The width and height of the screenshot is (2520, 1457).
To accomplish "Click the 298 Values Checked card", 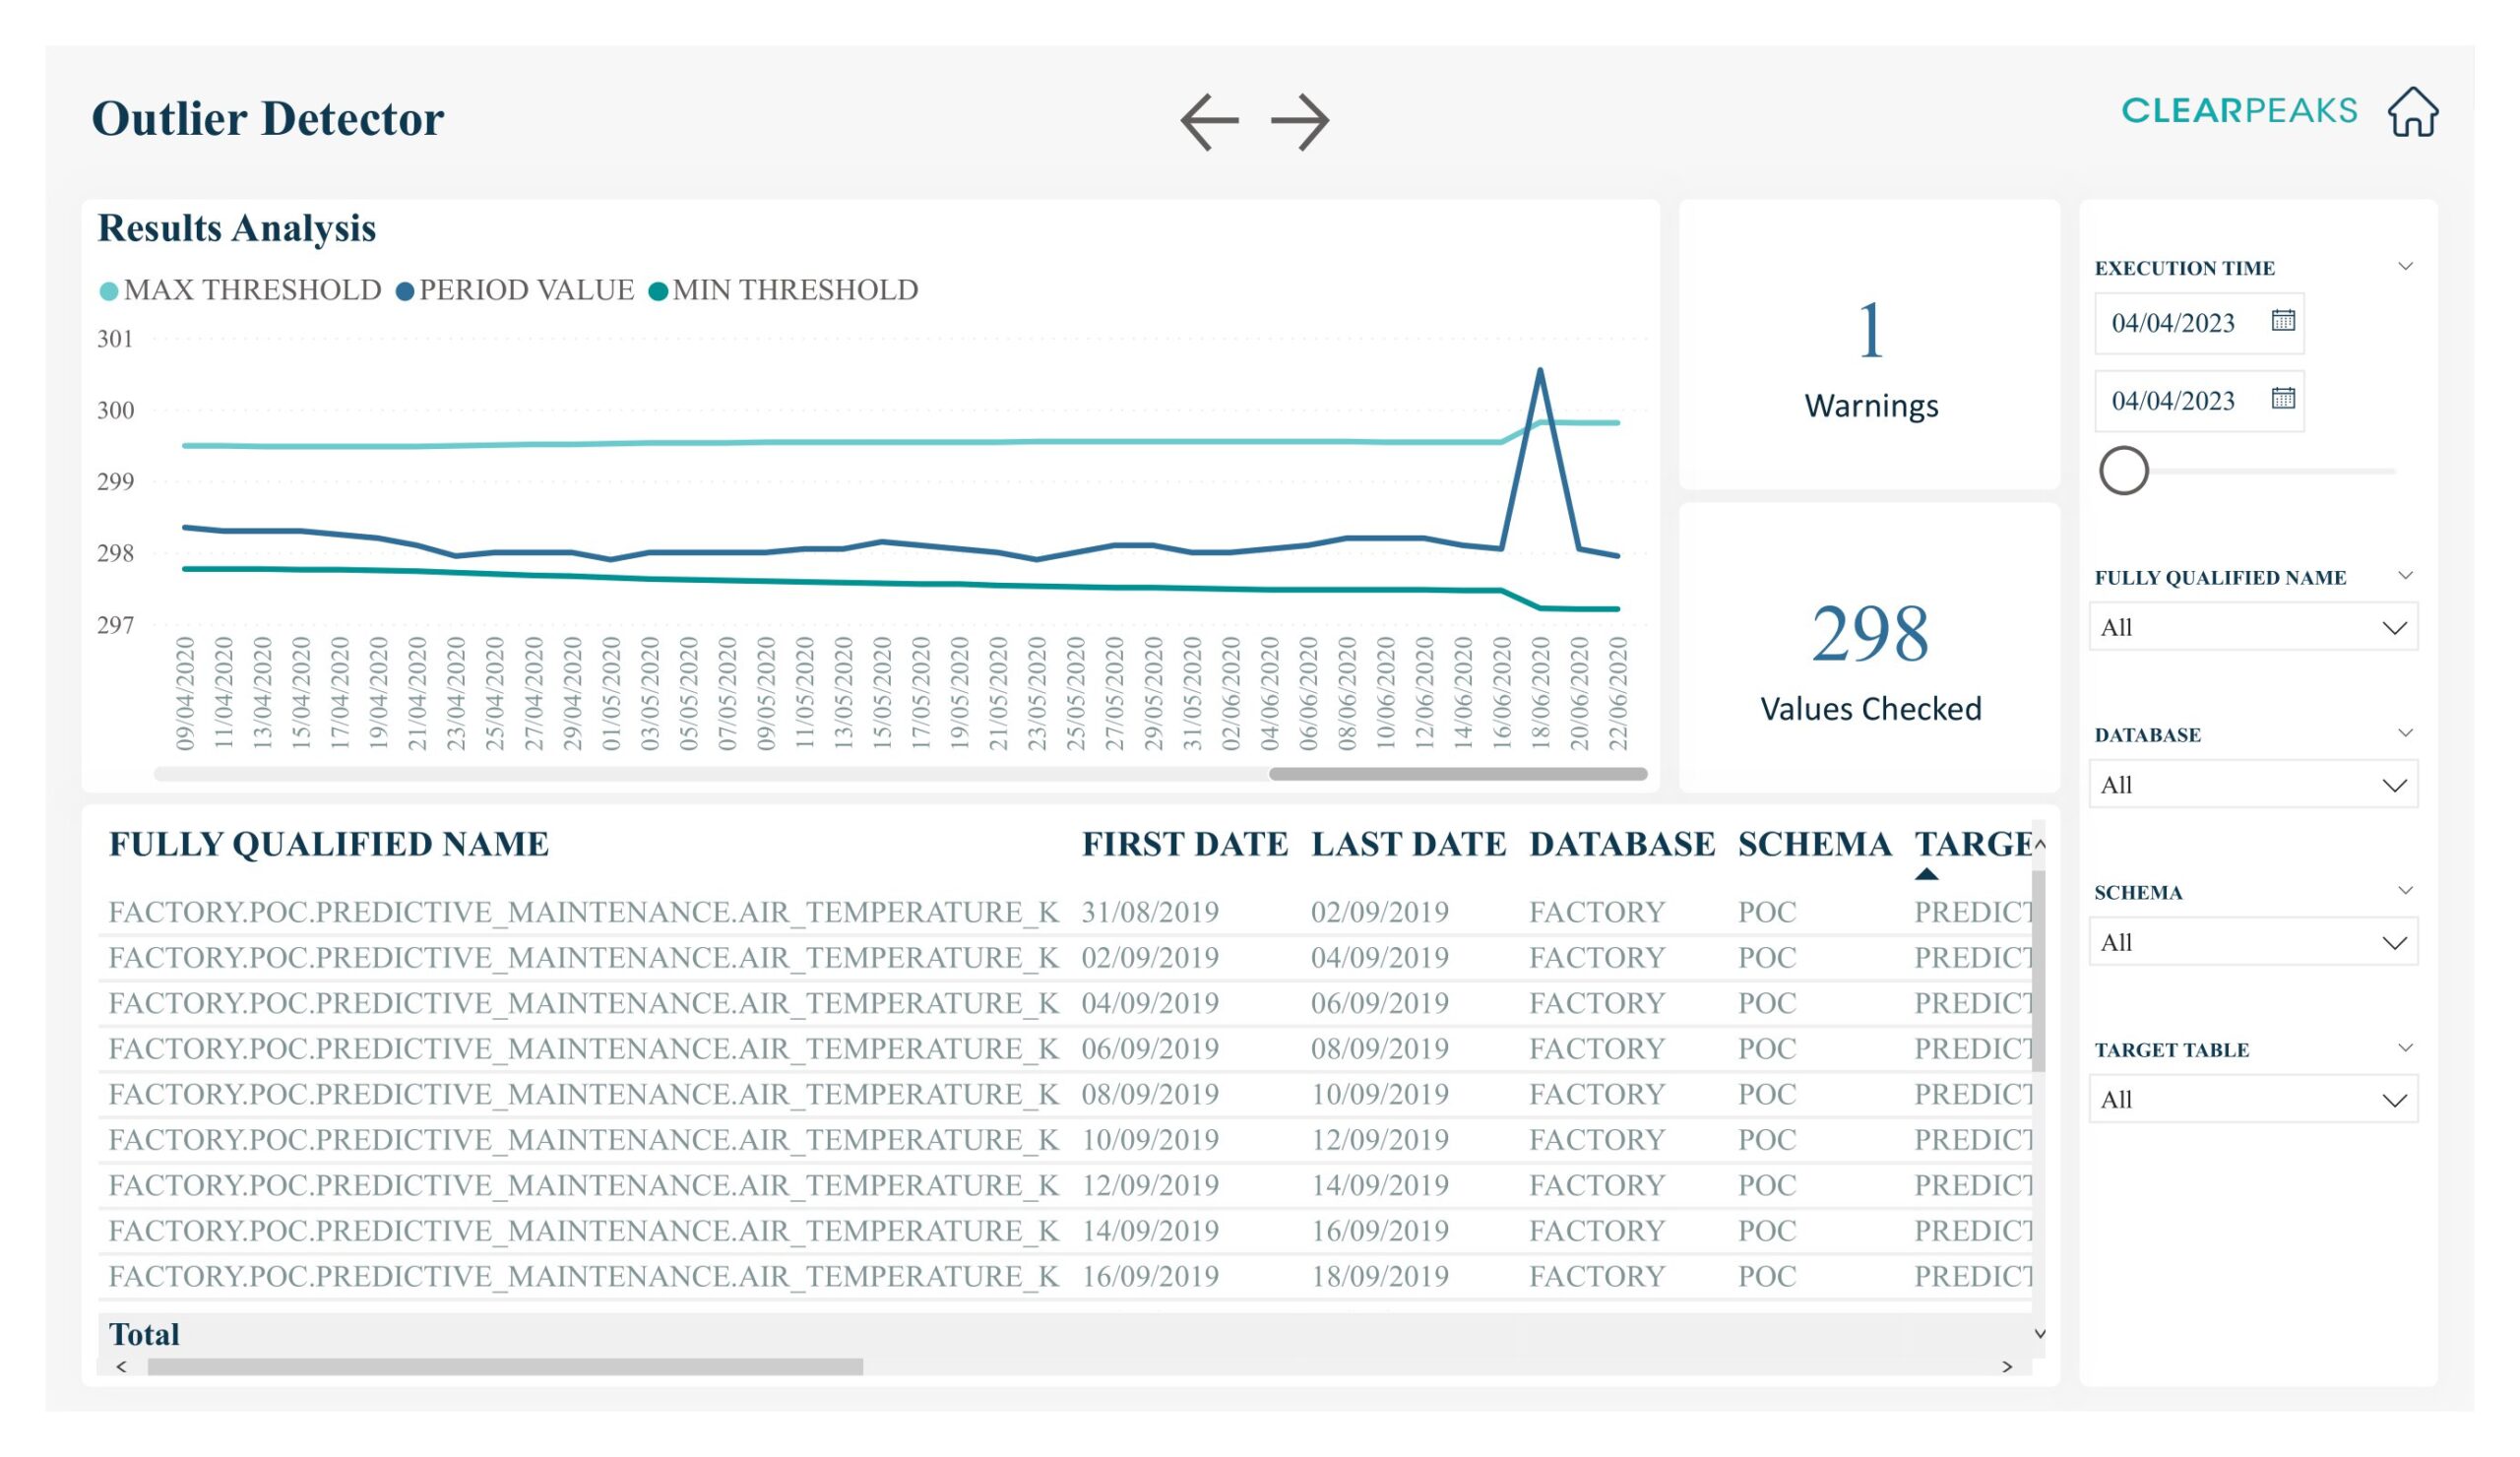I will 1869,648.
